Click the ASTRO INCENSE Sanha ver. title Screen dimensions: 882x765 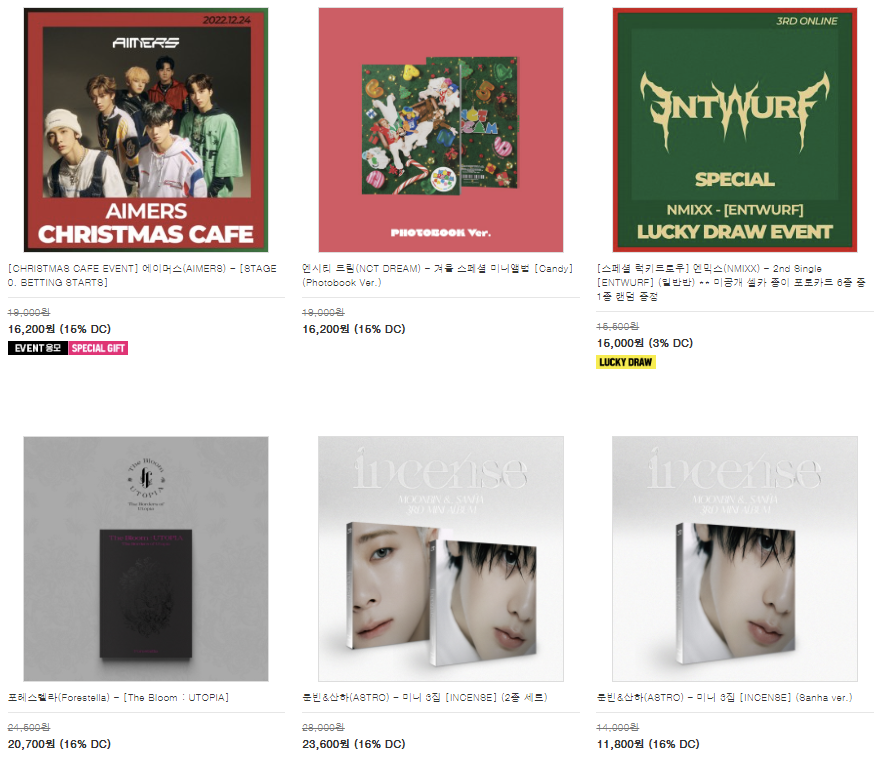pyautogui.click(x=724, y=698)
